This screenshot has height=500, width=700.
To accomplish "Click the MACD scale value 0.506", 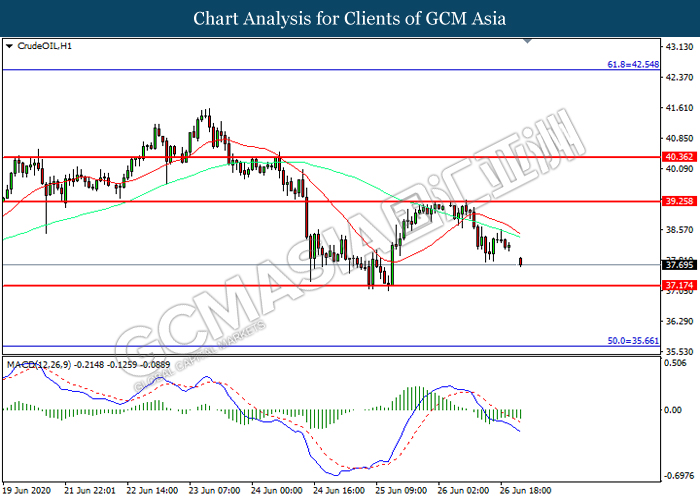I will pos(675,363).
